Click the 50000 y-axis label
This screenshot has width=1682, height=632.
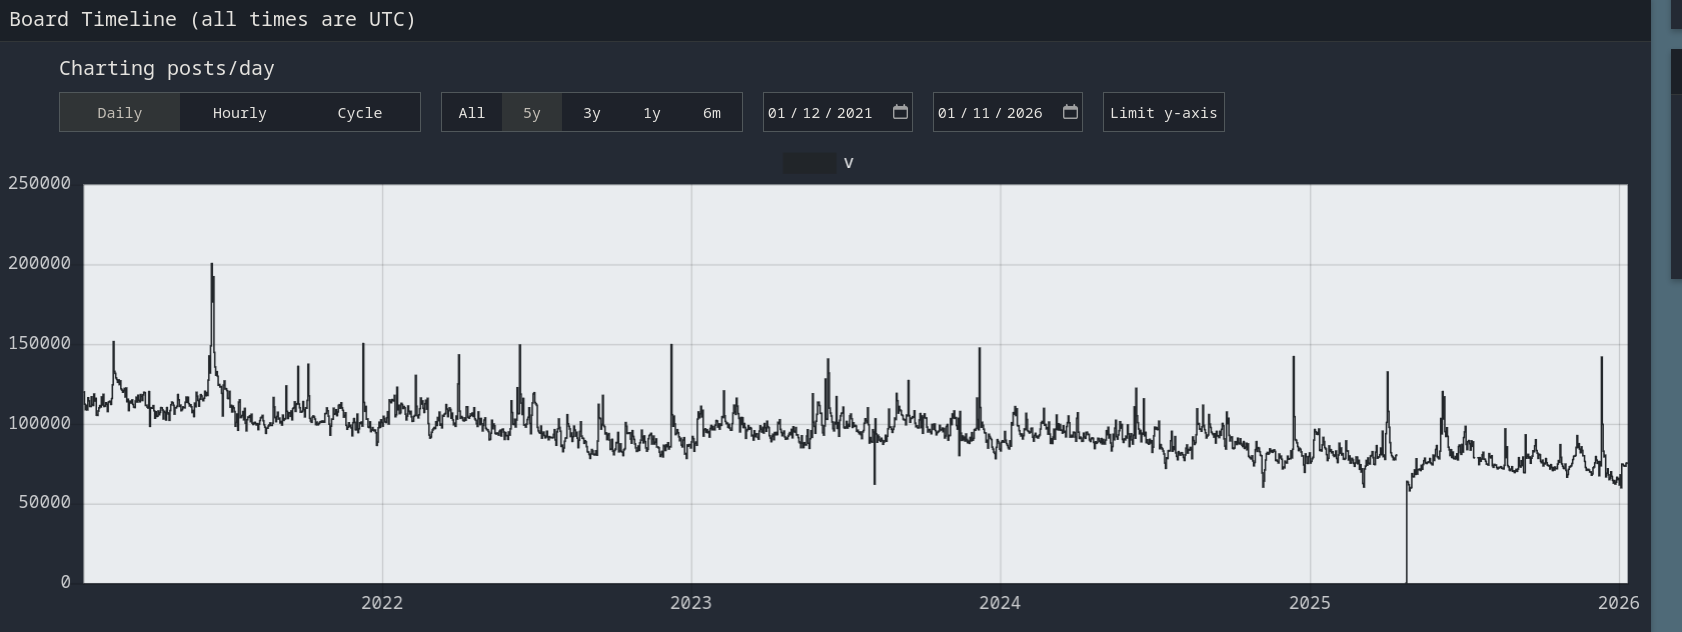[45, 502]
